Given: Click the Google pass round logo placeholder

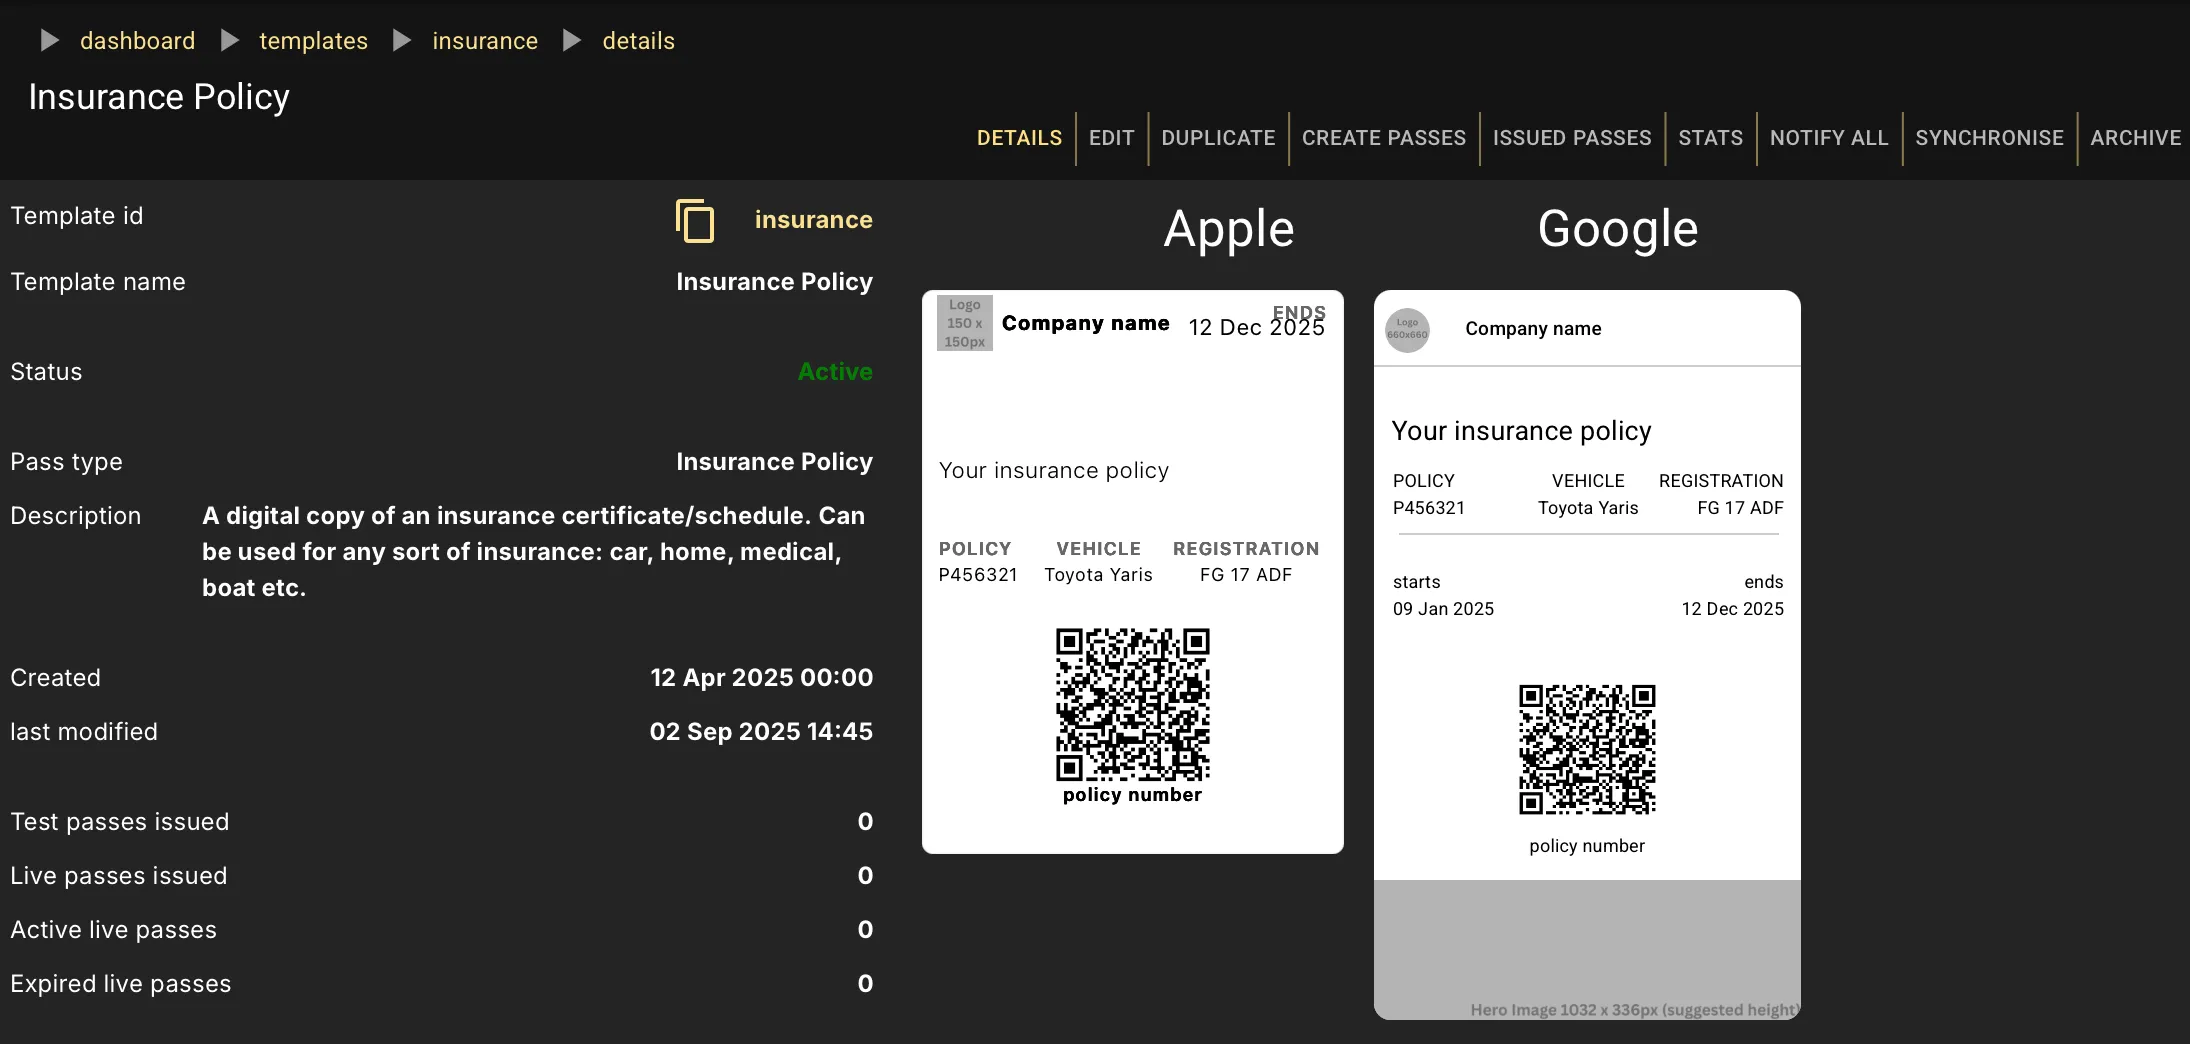Looking at the screenshot, I should click(x=1407, y=329).
